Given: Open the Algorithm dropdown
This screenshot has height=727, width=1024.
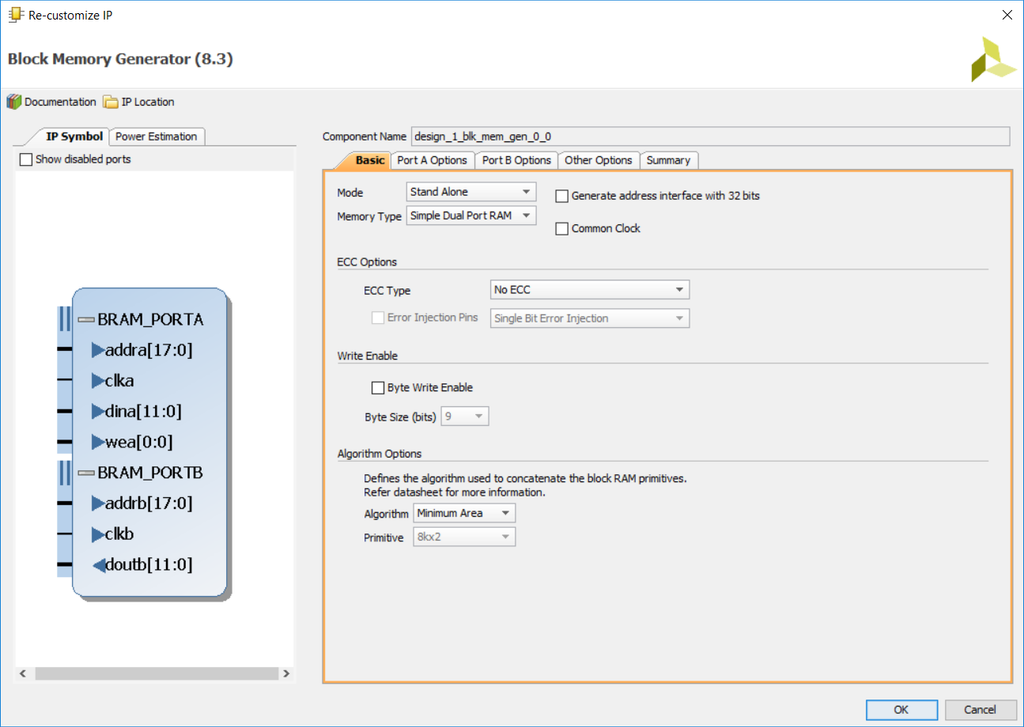Looking at the screenshot, I should 464,513.
